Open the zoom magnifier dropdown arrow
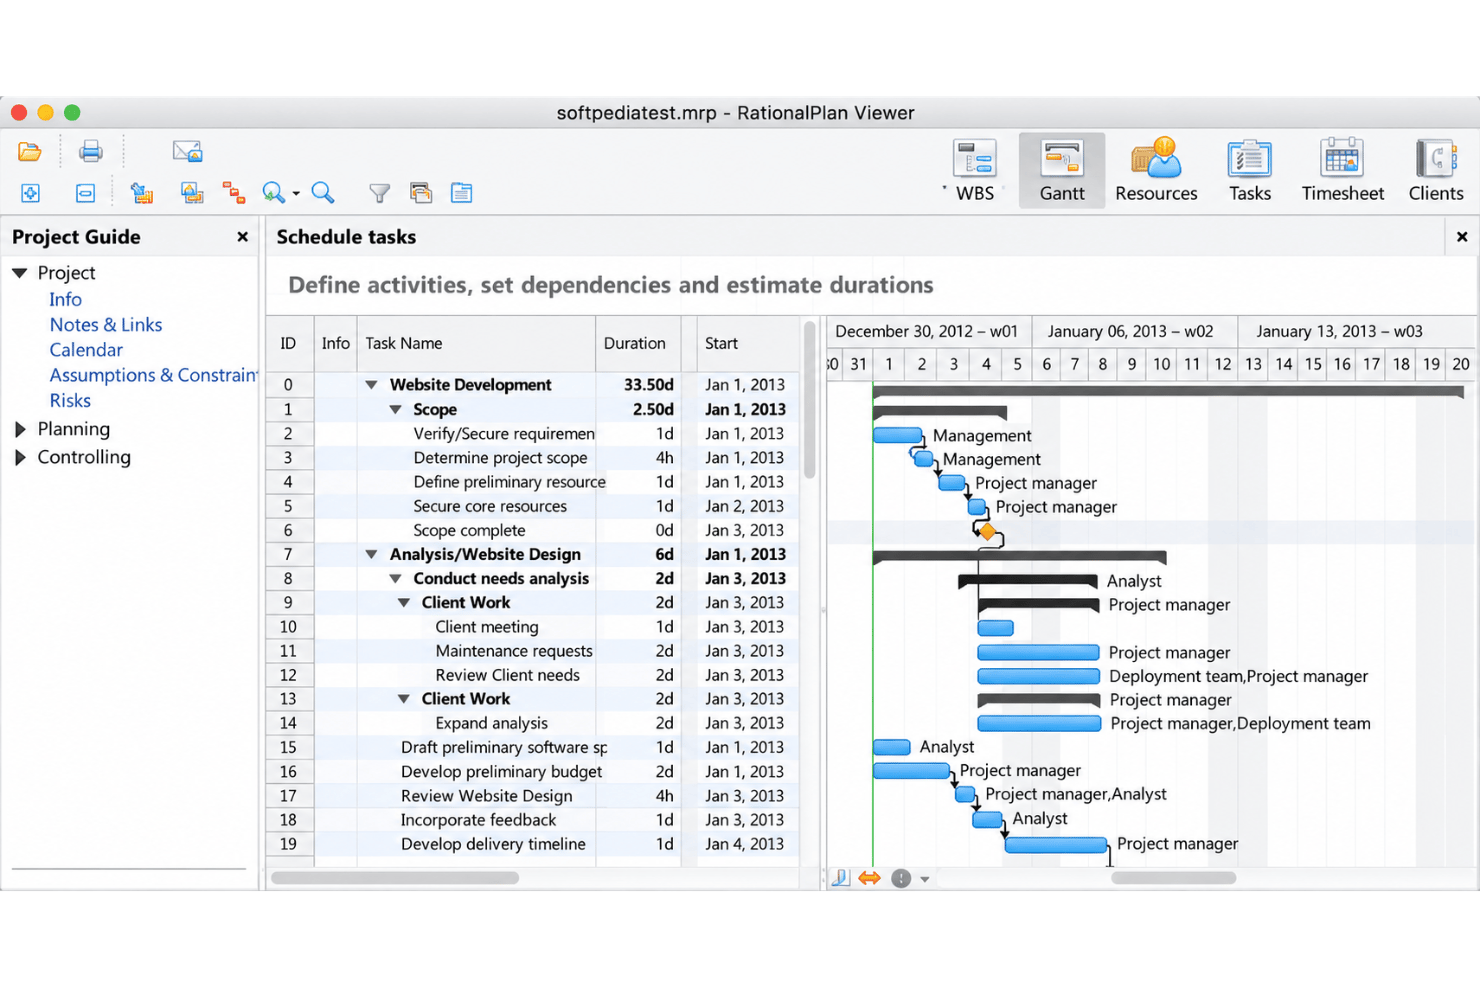Image resolution: width=1480 pixels, height=987 pixels. (296, 194)
